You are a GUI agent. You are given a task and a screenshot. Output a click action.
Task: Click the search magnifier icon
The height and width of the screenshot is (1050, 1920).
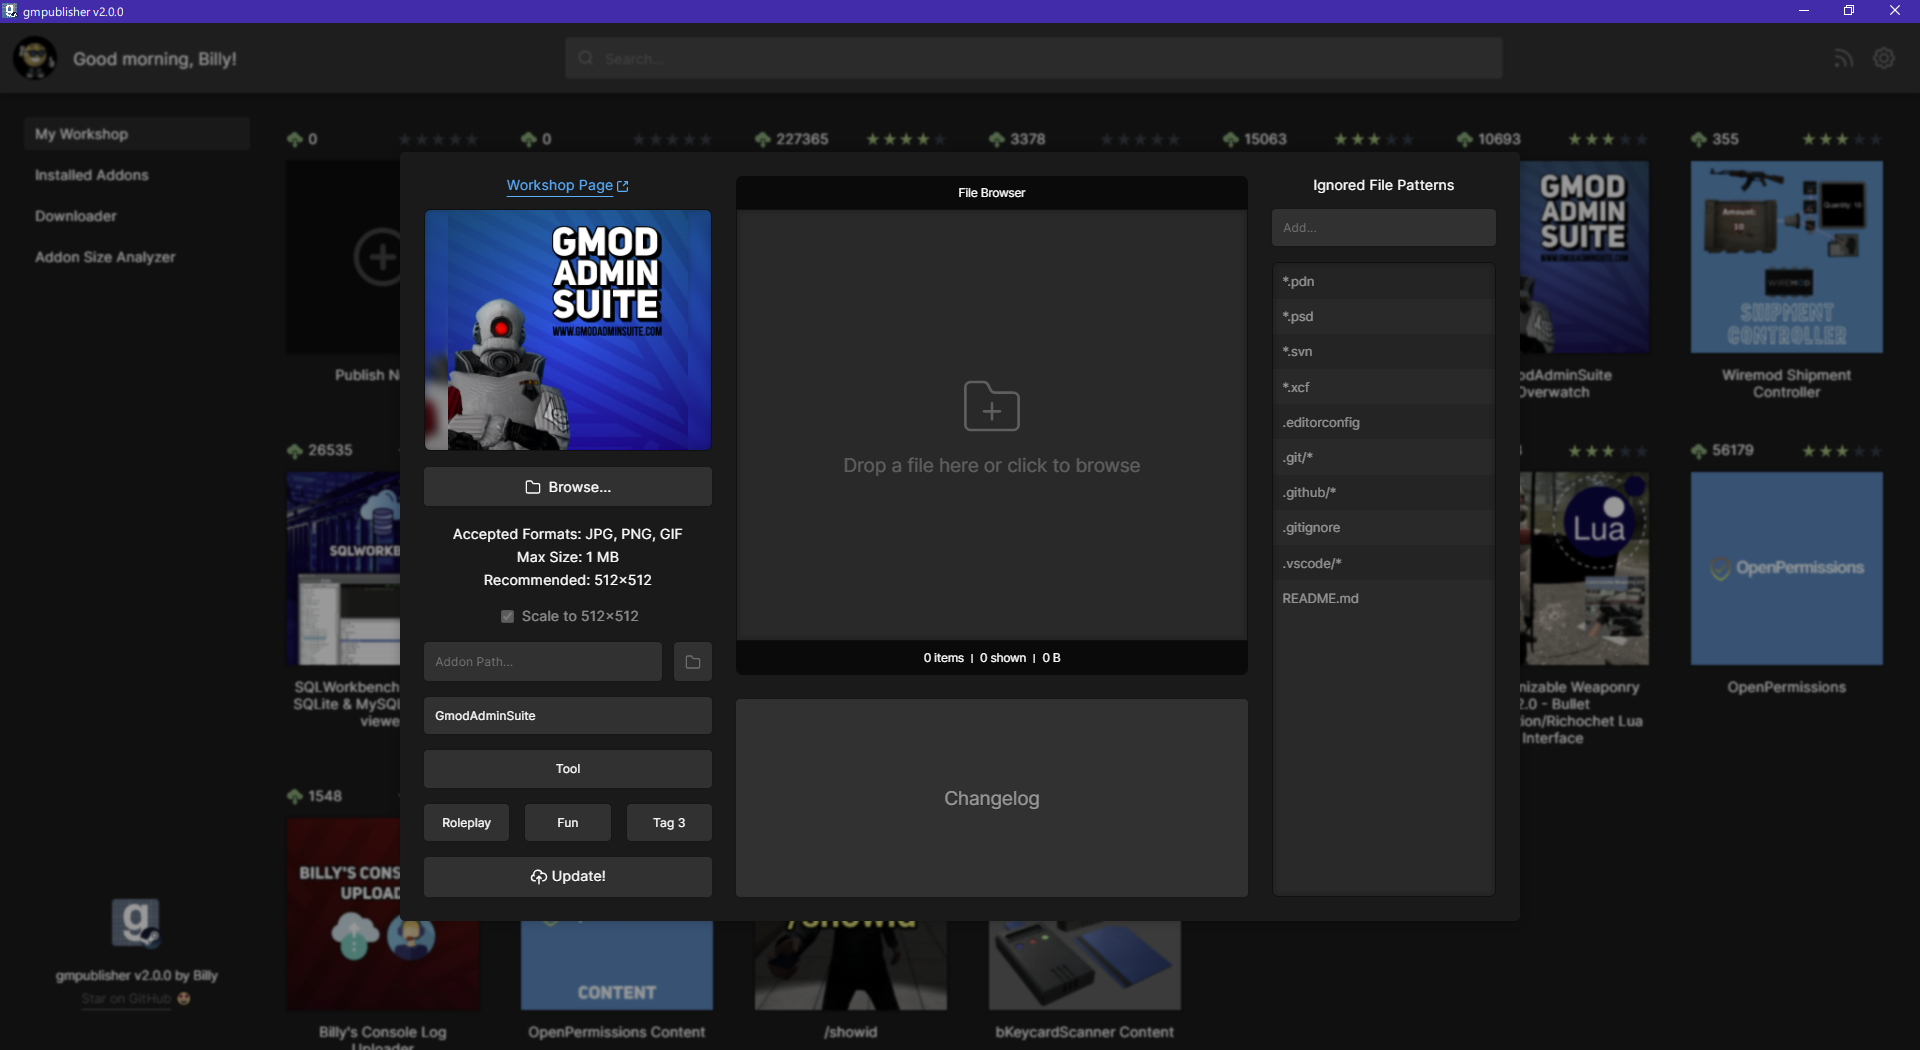[585, 58]
